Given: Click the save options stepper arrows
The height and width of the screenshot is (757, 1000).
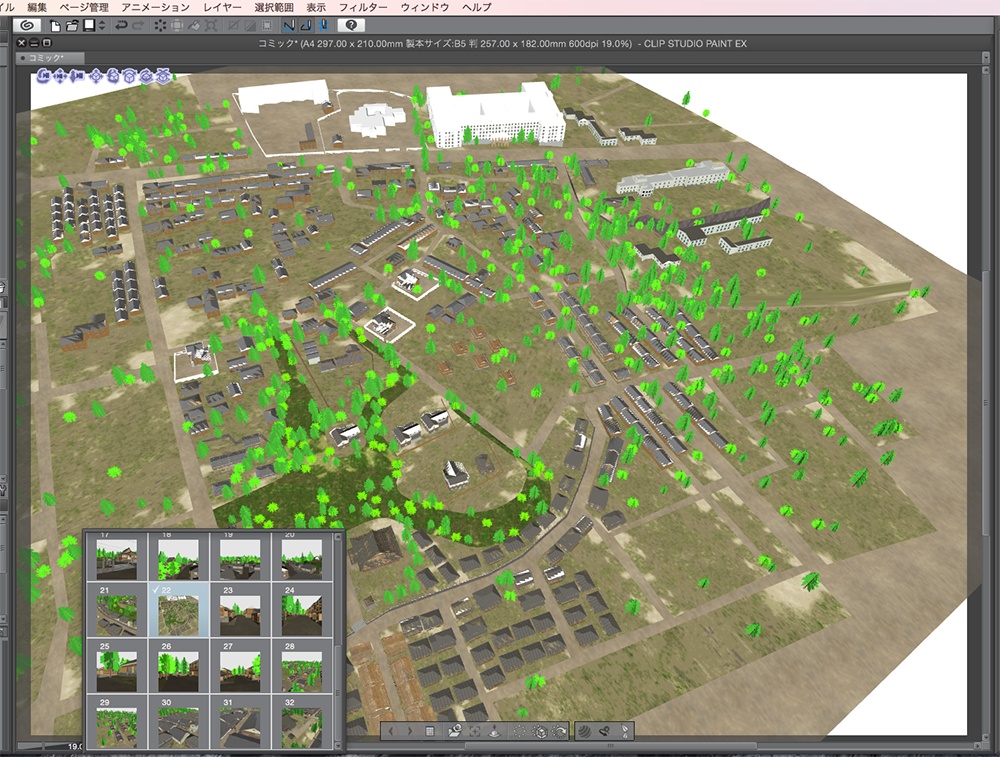Looking at the screenshot, I should pos(102,26).
